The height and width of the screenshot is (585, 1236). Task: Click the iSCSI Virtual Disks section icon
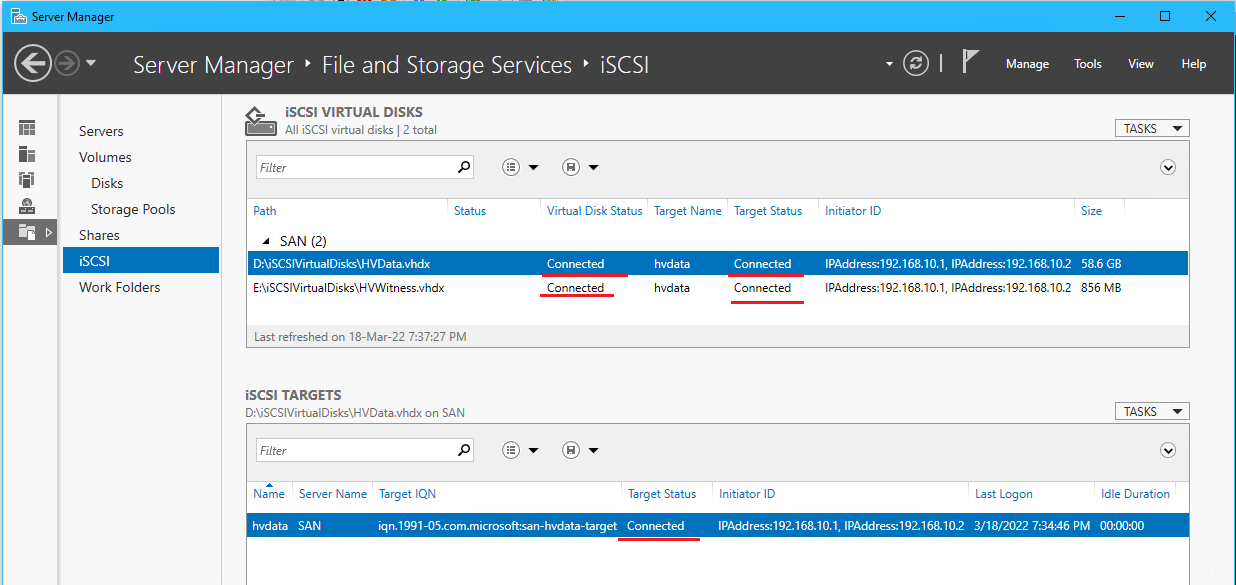(261, 121)
